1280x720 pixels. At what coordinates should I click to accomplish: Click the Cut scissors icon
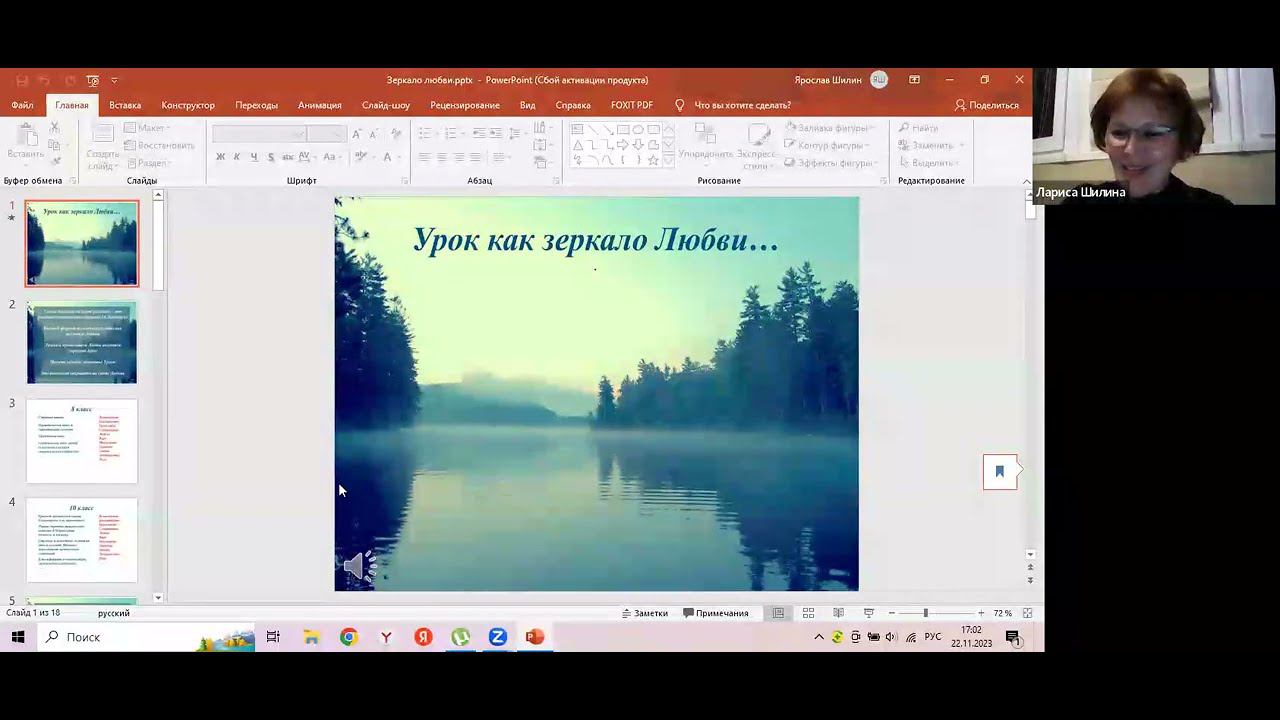click(x=55, y=128)
